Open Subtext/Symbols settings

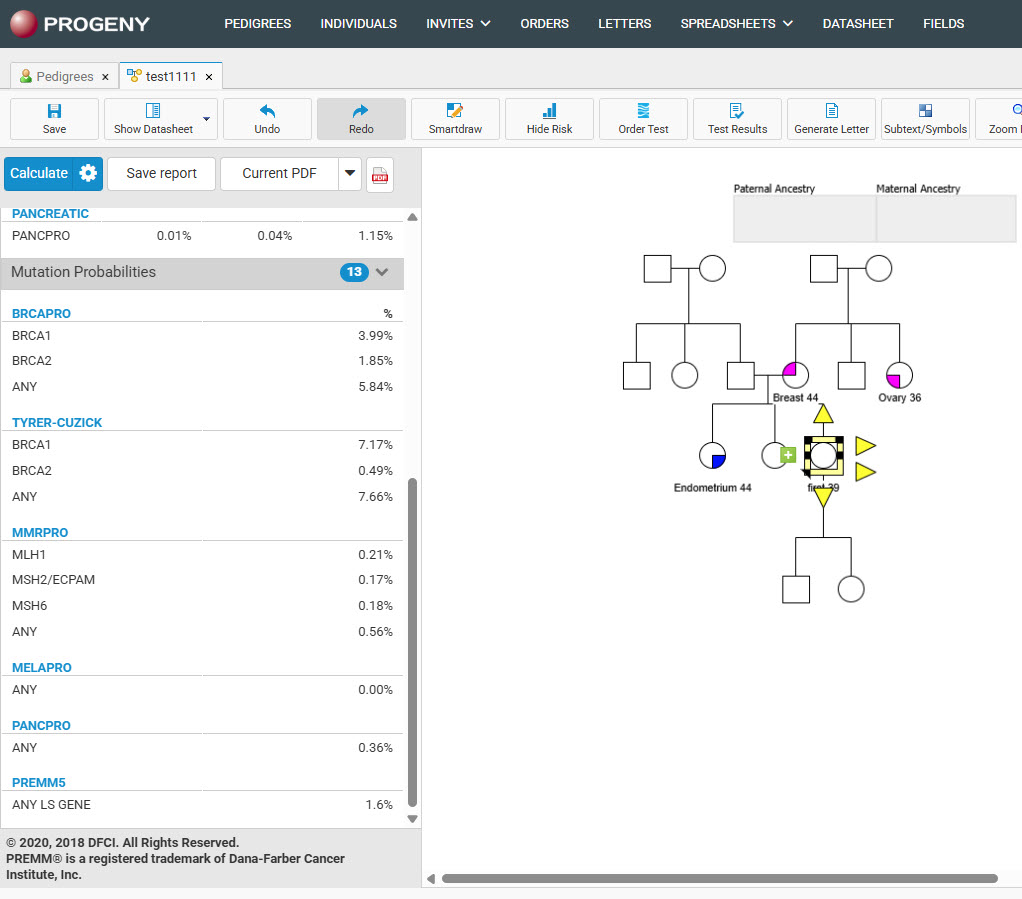(925, 112)
